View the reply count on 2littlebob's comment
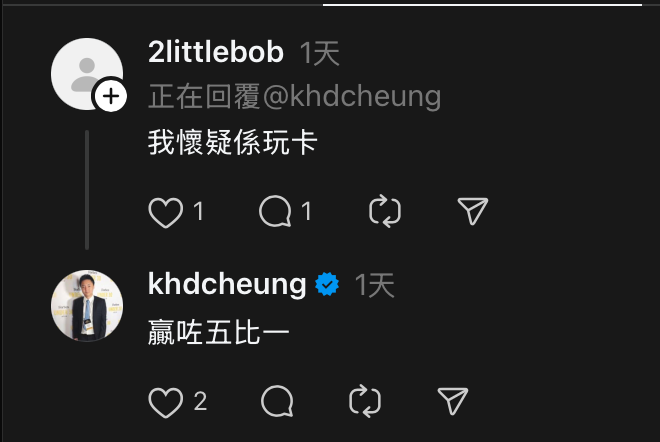Viewport: 660px width, 442px height. click(306, 211)
